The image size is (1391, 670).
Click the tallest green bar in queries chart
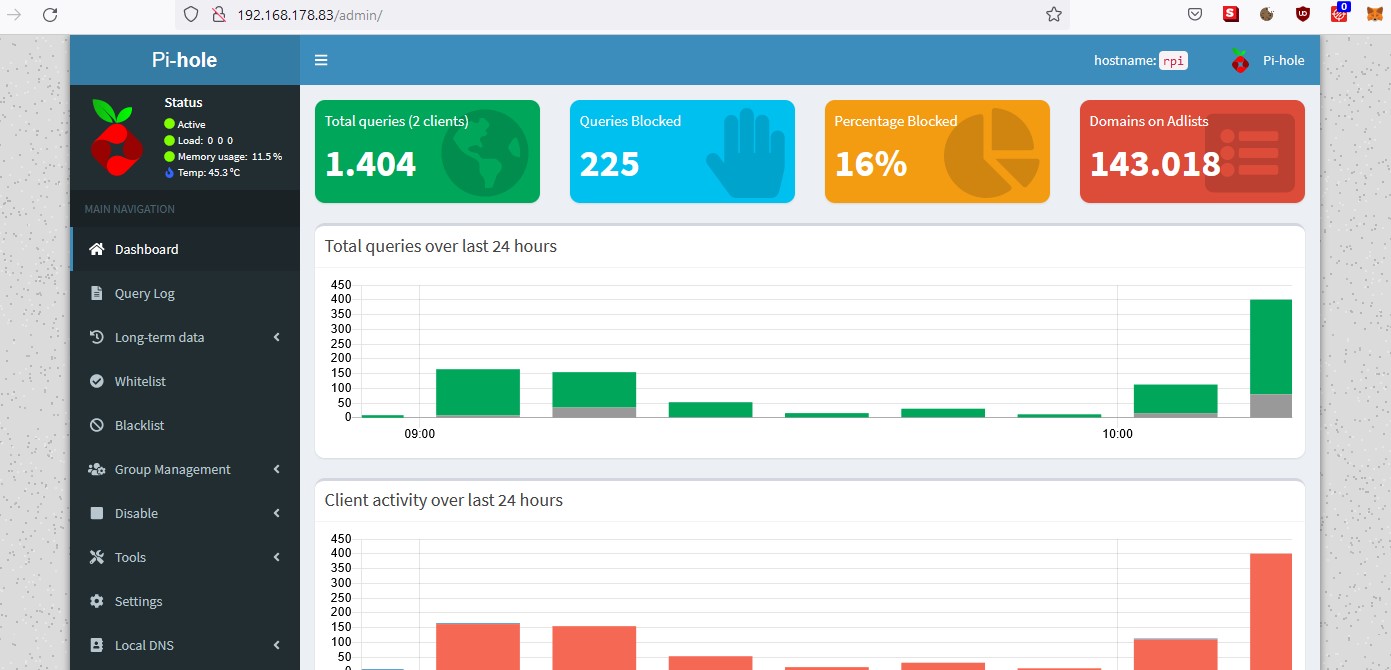click(x=1270, y=346)
